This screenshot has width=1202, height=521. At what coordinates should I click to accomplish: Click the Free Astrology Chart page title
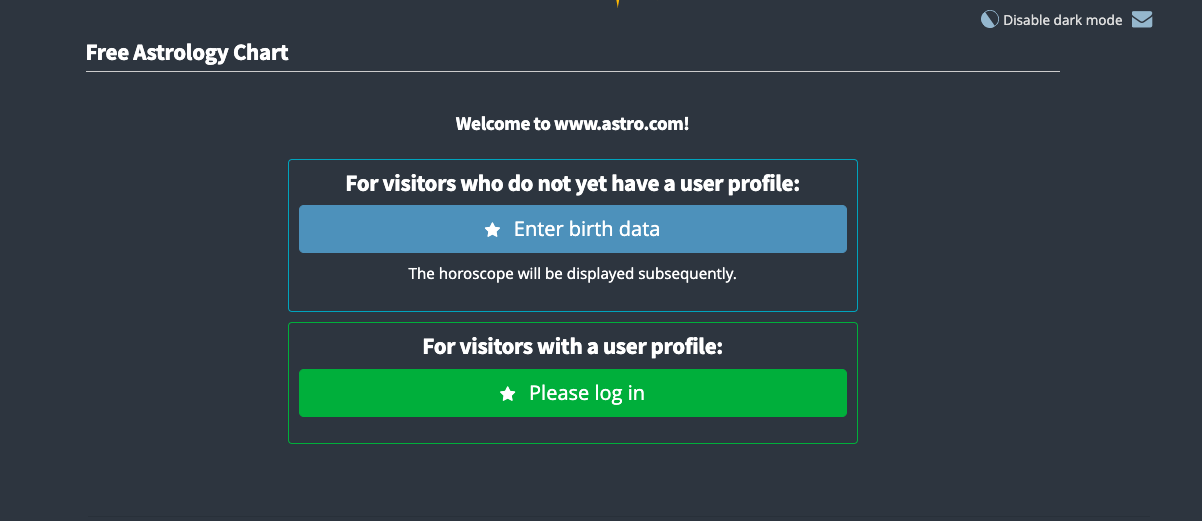tap(187, 52)
